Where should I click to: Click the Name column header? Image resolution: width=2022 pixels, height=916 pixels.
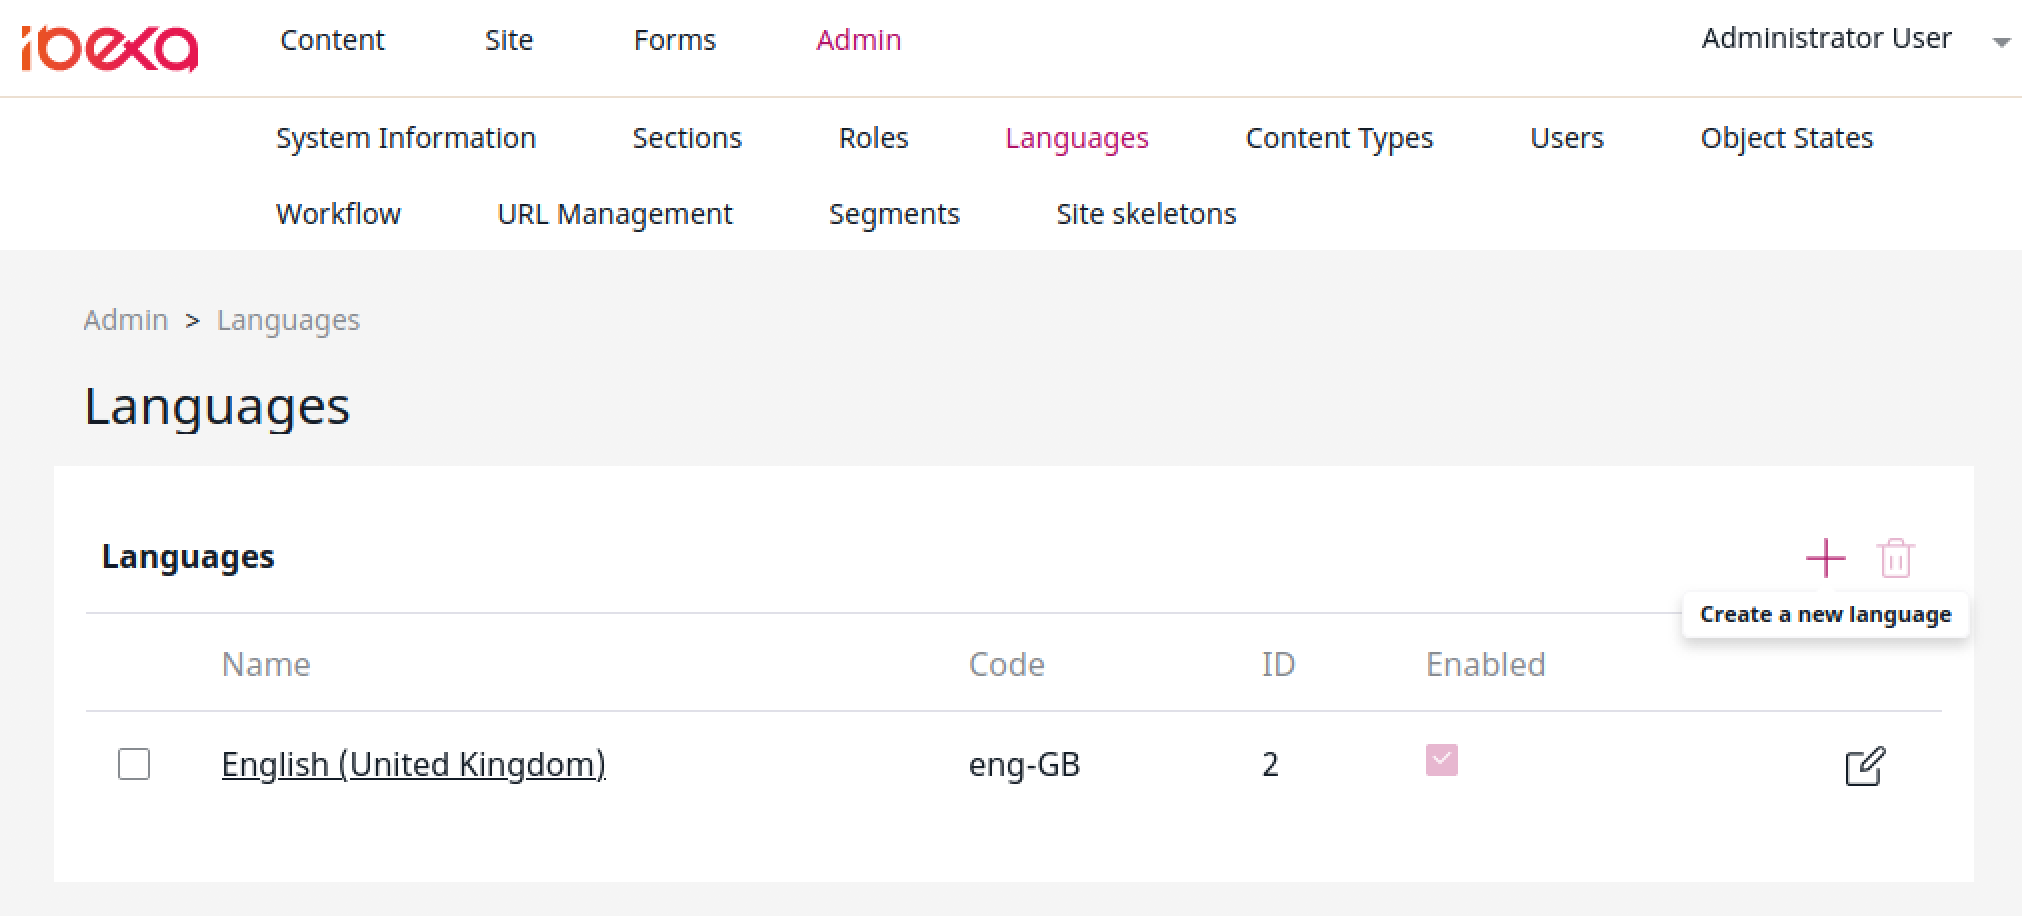(266, 664)
